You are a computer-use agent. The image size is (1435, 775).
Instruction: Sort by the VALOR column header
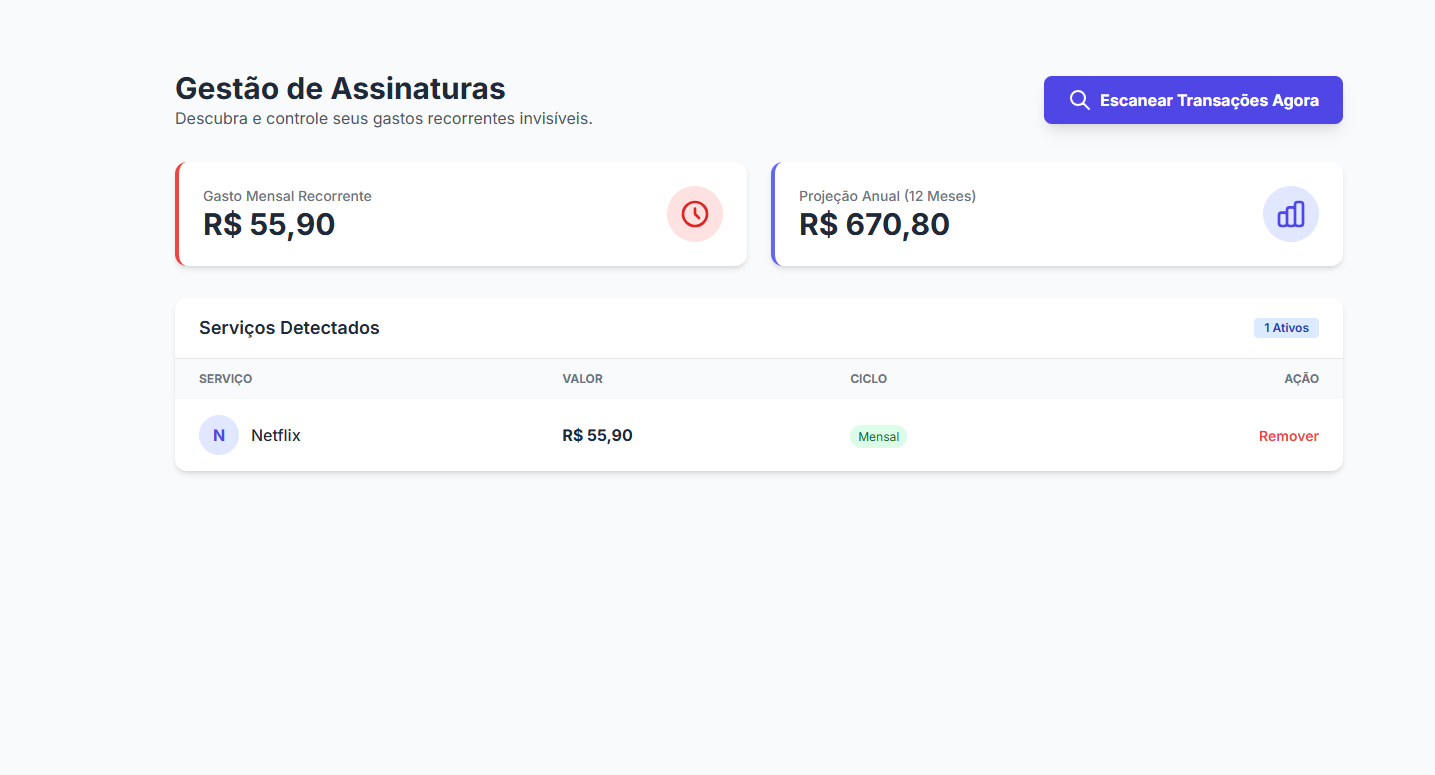point(582,378)
